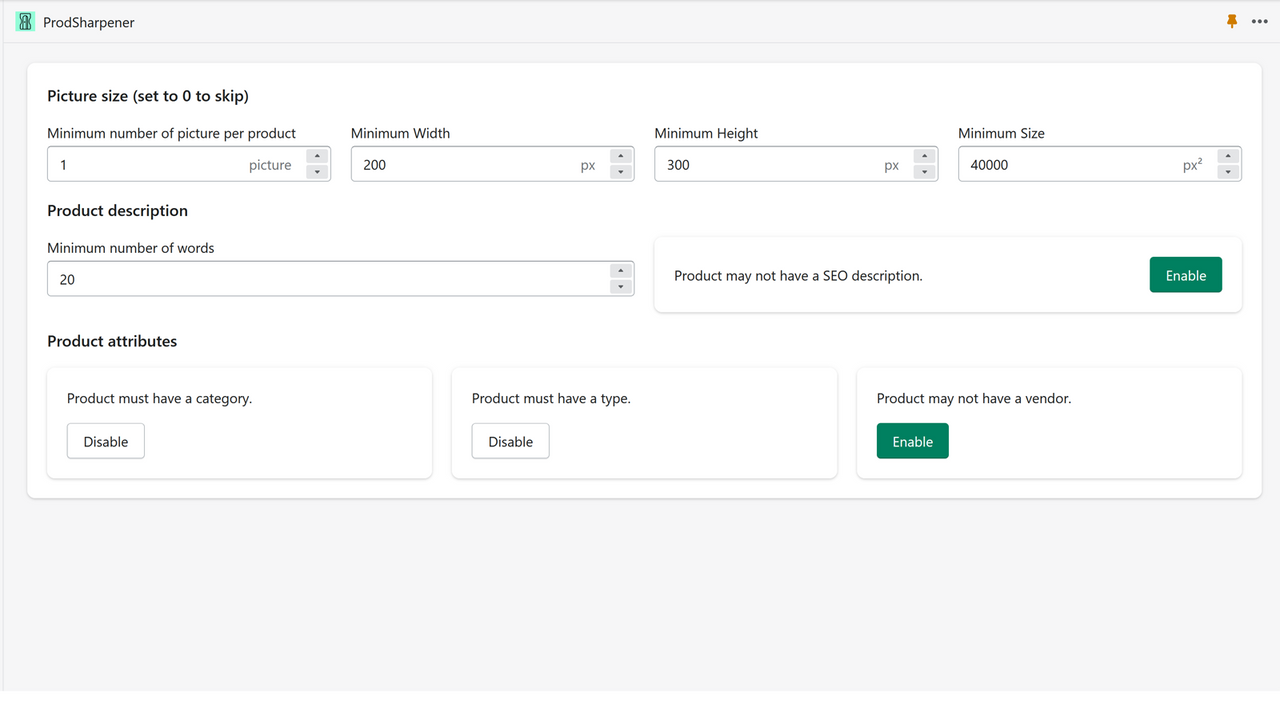1280x720 pixels.
Task: Increase minimum number of words
Action: click(x=621, y=271)
